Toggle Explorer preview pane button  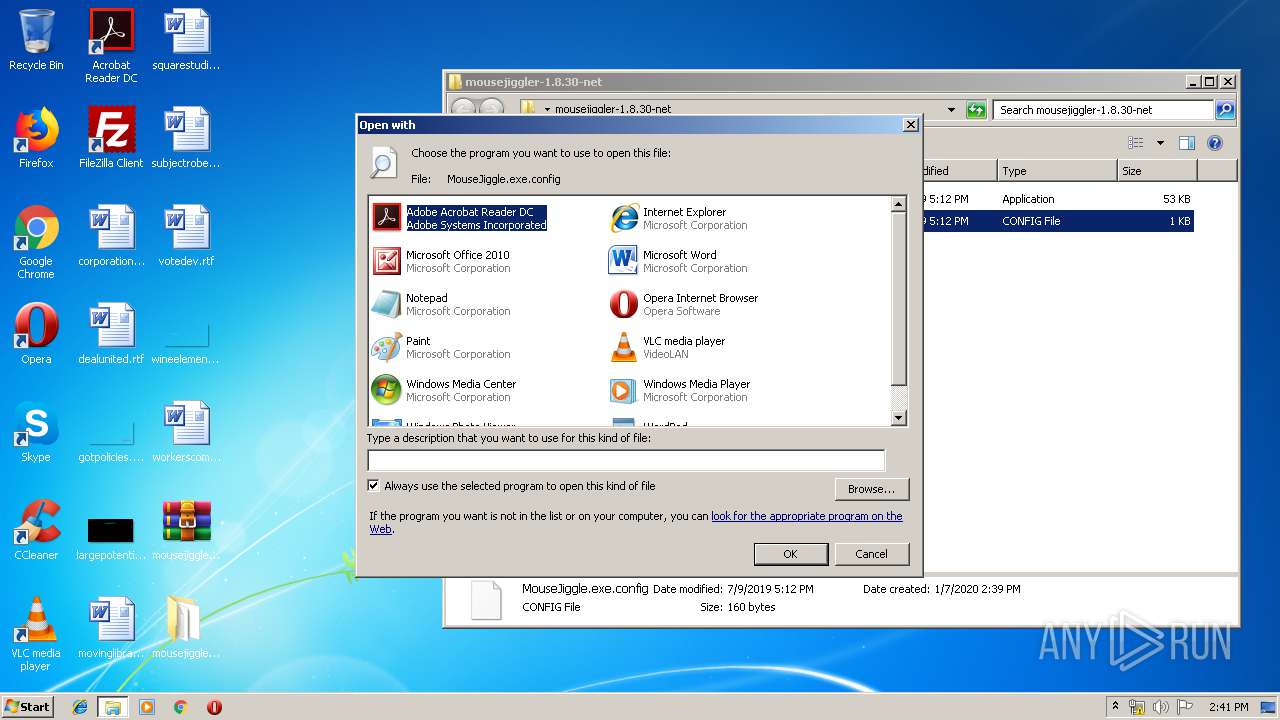(x=1186, y=143)
